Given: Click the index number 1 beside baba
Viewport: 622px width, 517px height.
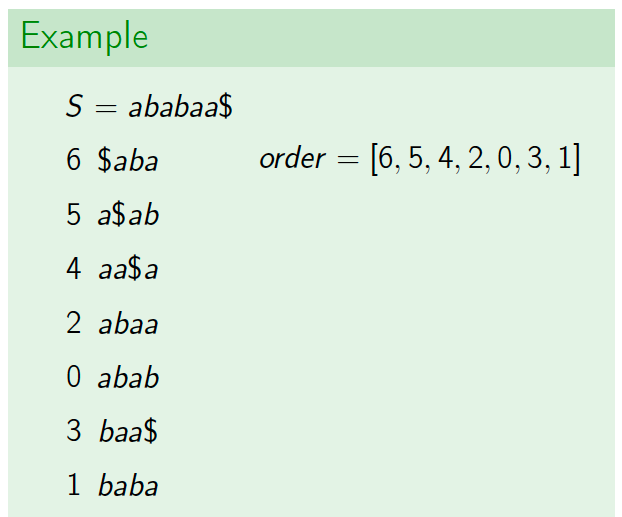Looking at the screenshot, I should click(x=74, y=484).
